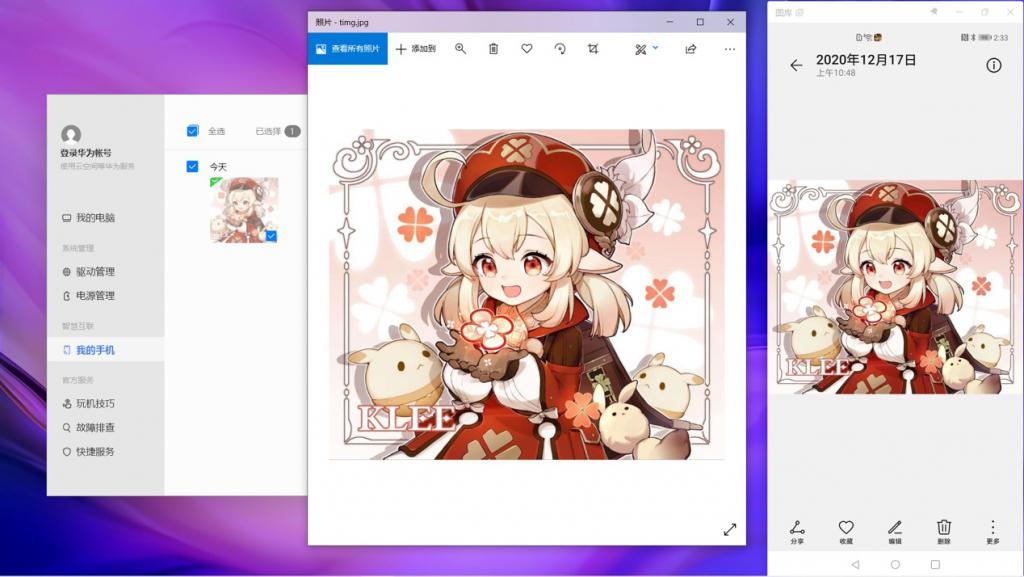This screenshot has height=577, width=1024.
Task: Select the crop tool in Photos toolbar
Action: click(x=593, y=49)
